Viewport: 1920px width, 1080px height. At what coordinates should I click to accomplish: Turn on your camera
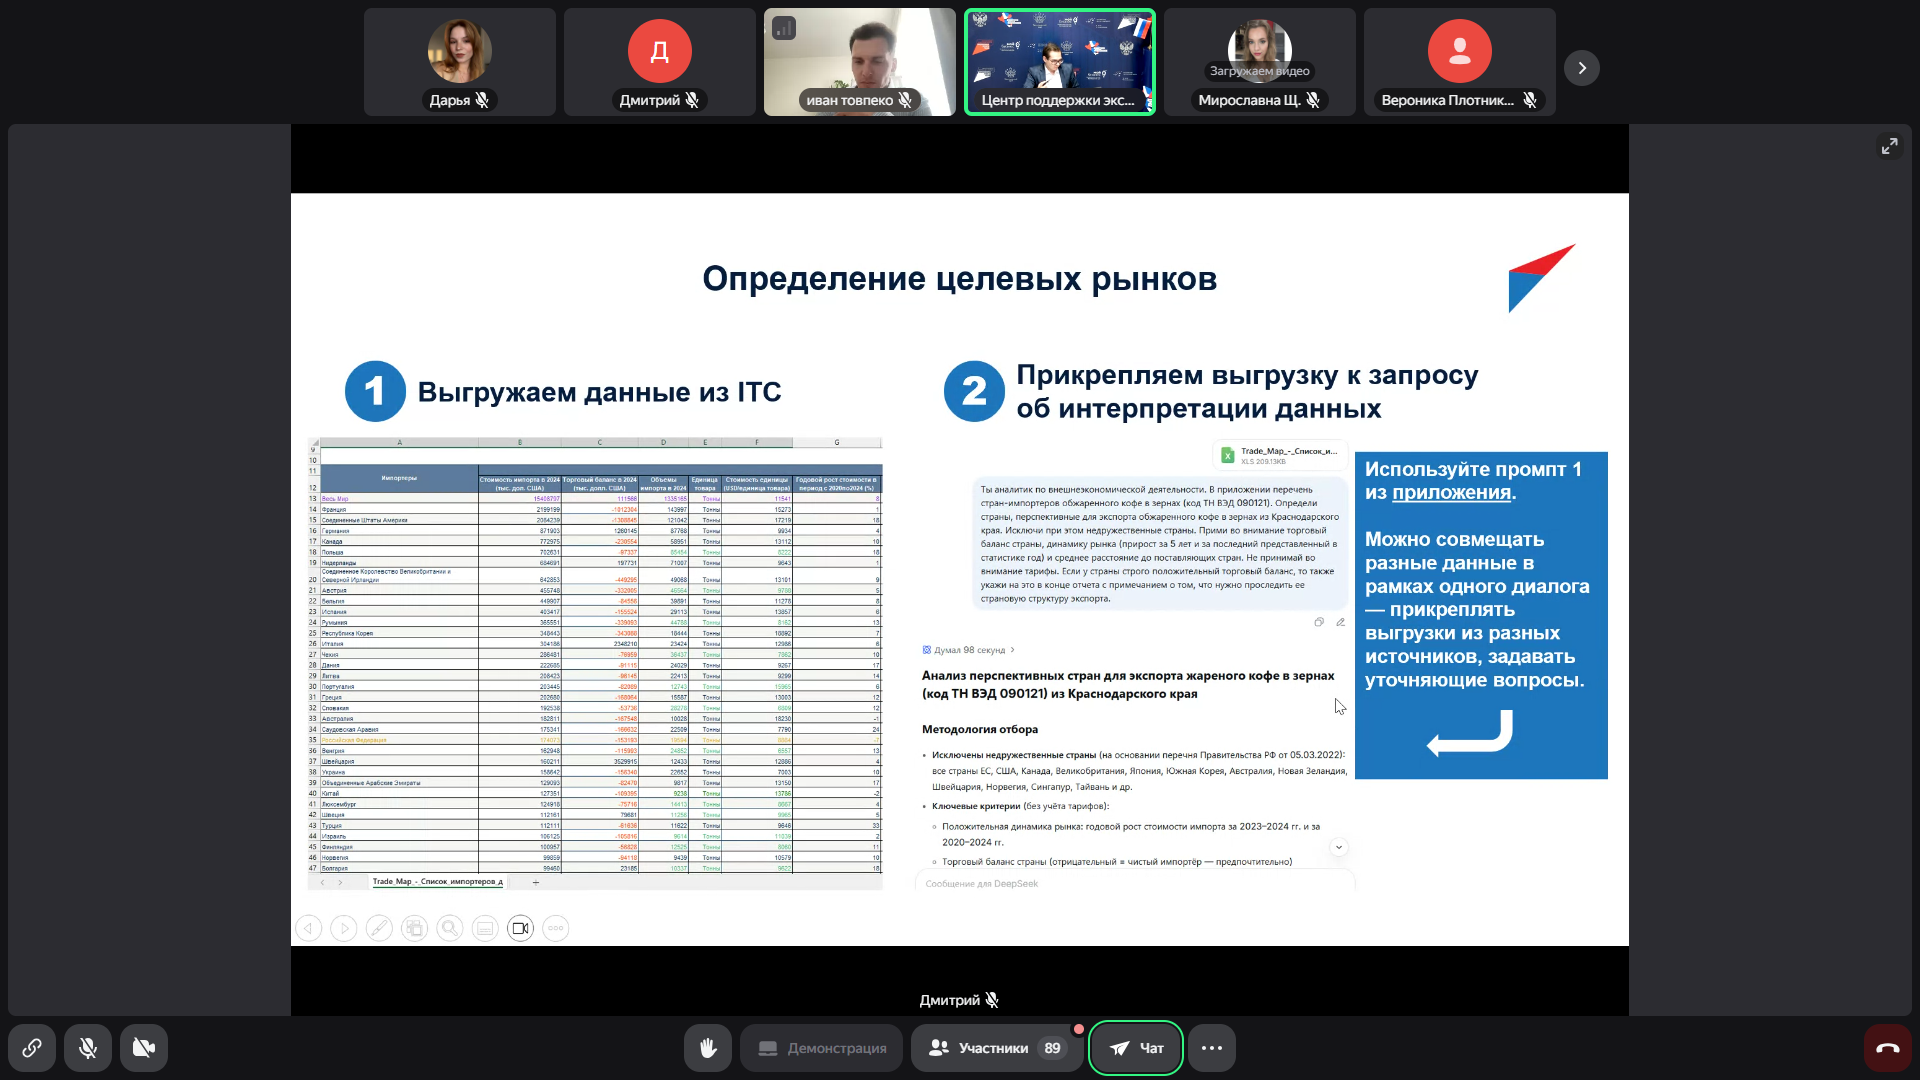point(144,1048)
